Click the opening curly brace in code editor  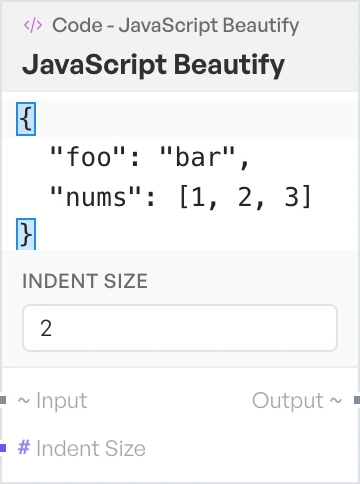(26, 119)
